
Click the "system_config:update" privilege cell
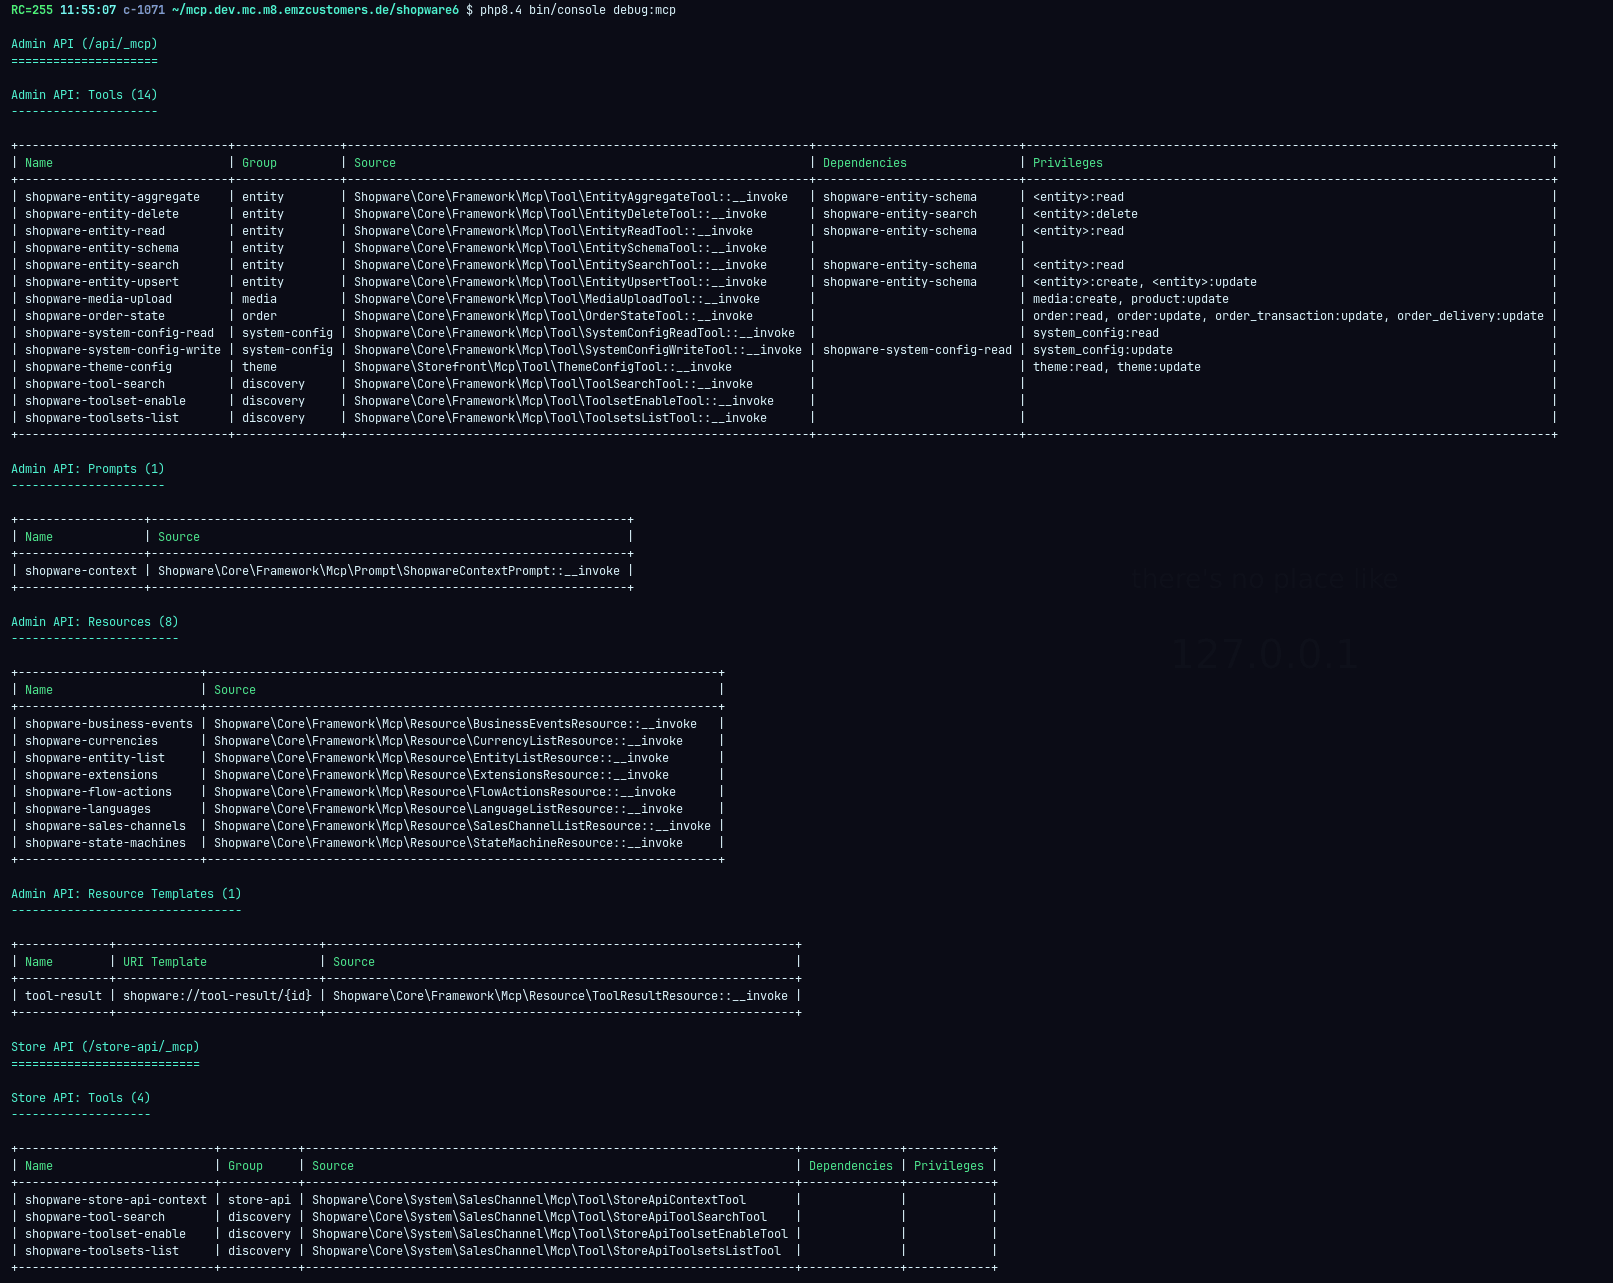(1103, 350)
